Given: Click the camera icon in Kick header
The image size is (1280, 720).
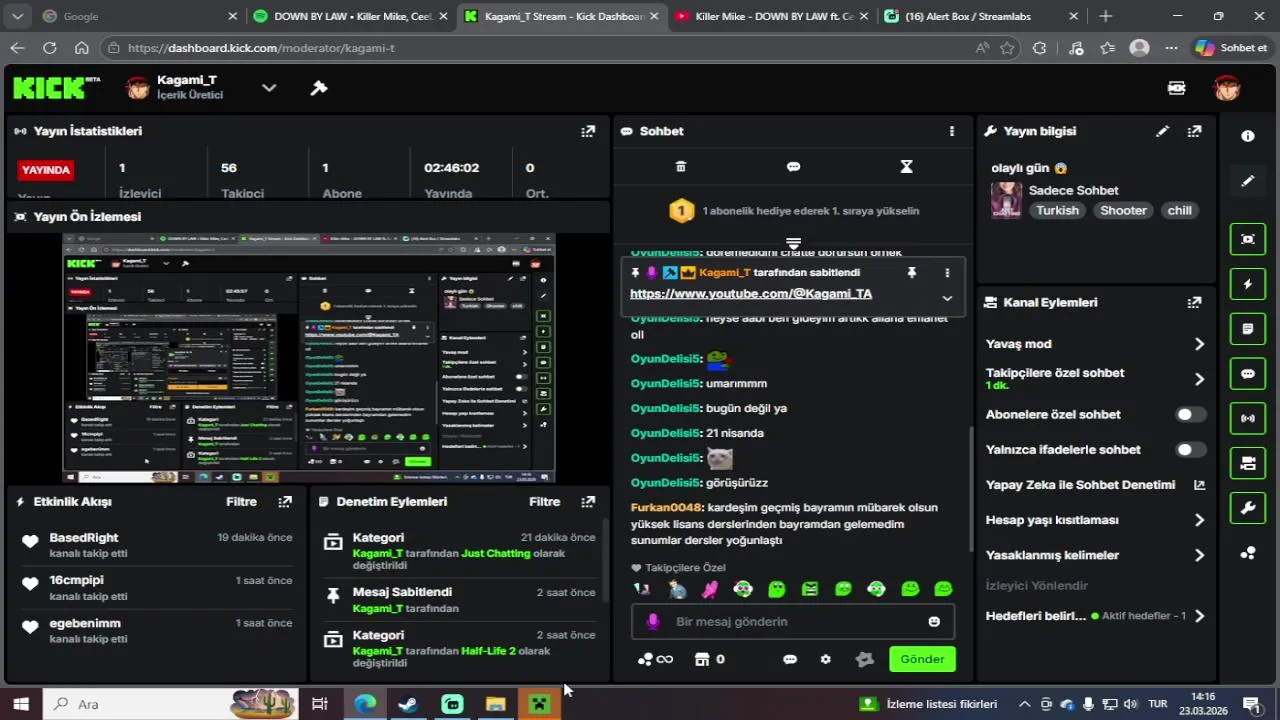Looking at the screenshot, I should coord(1177,88).
